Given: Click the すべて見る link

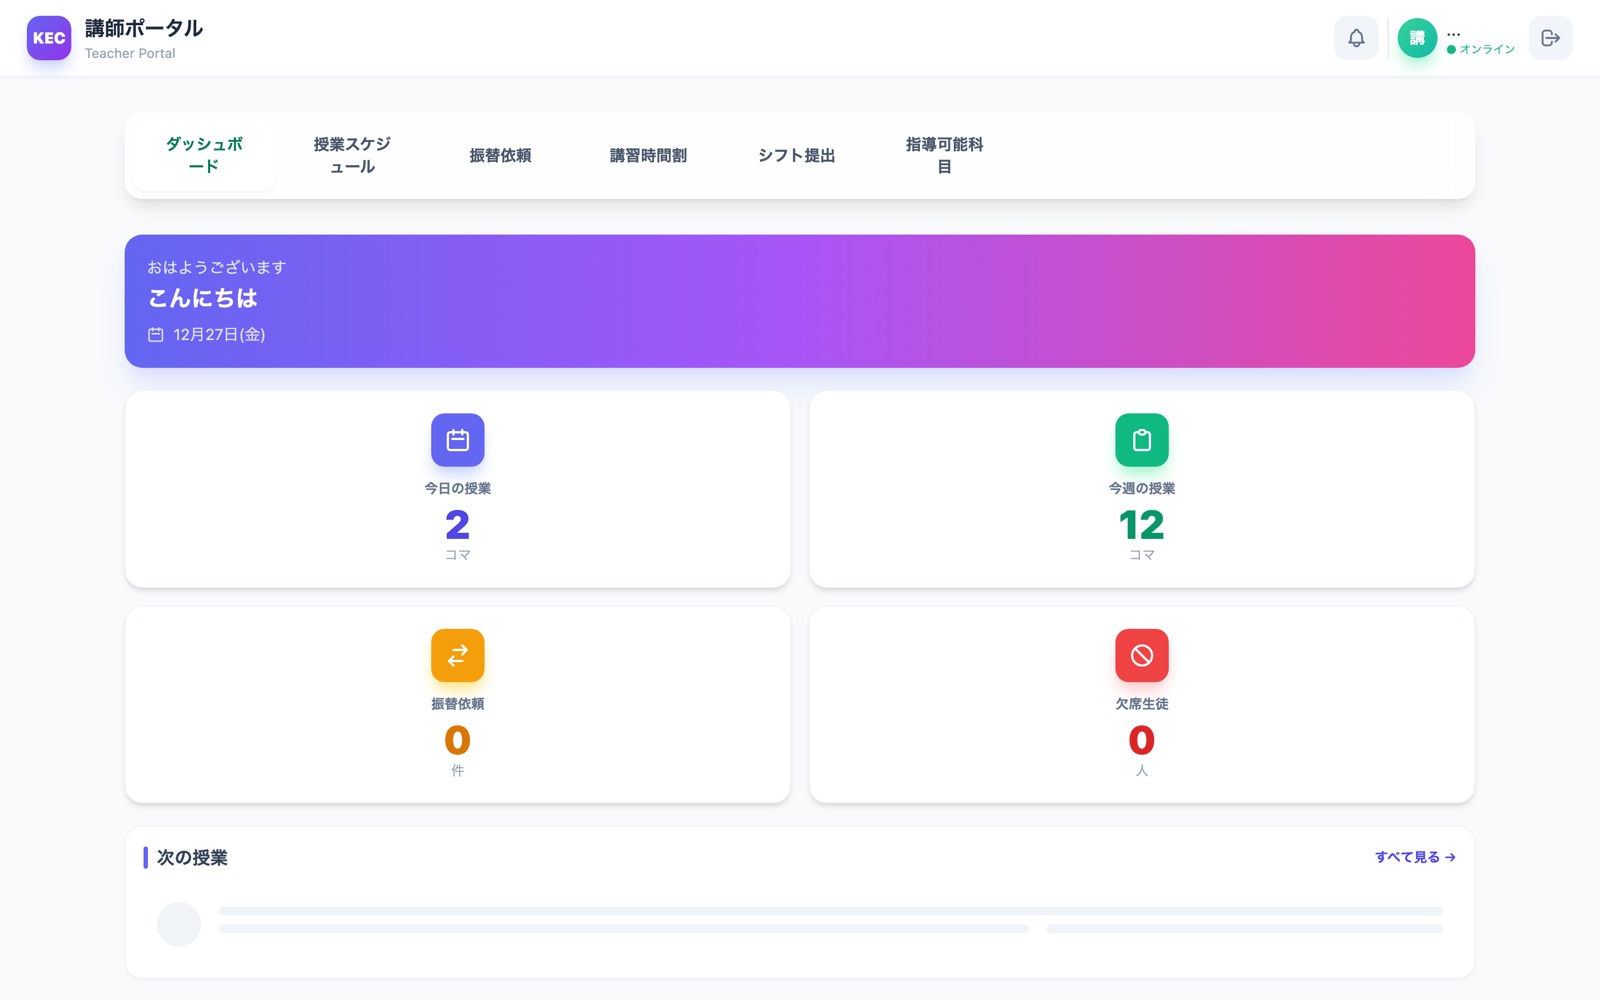Looking at the screenshot, I should 1414,857.
